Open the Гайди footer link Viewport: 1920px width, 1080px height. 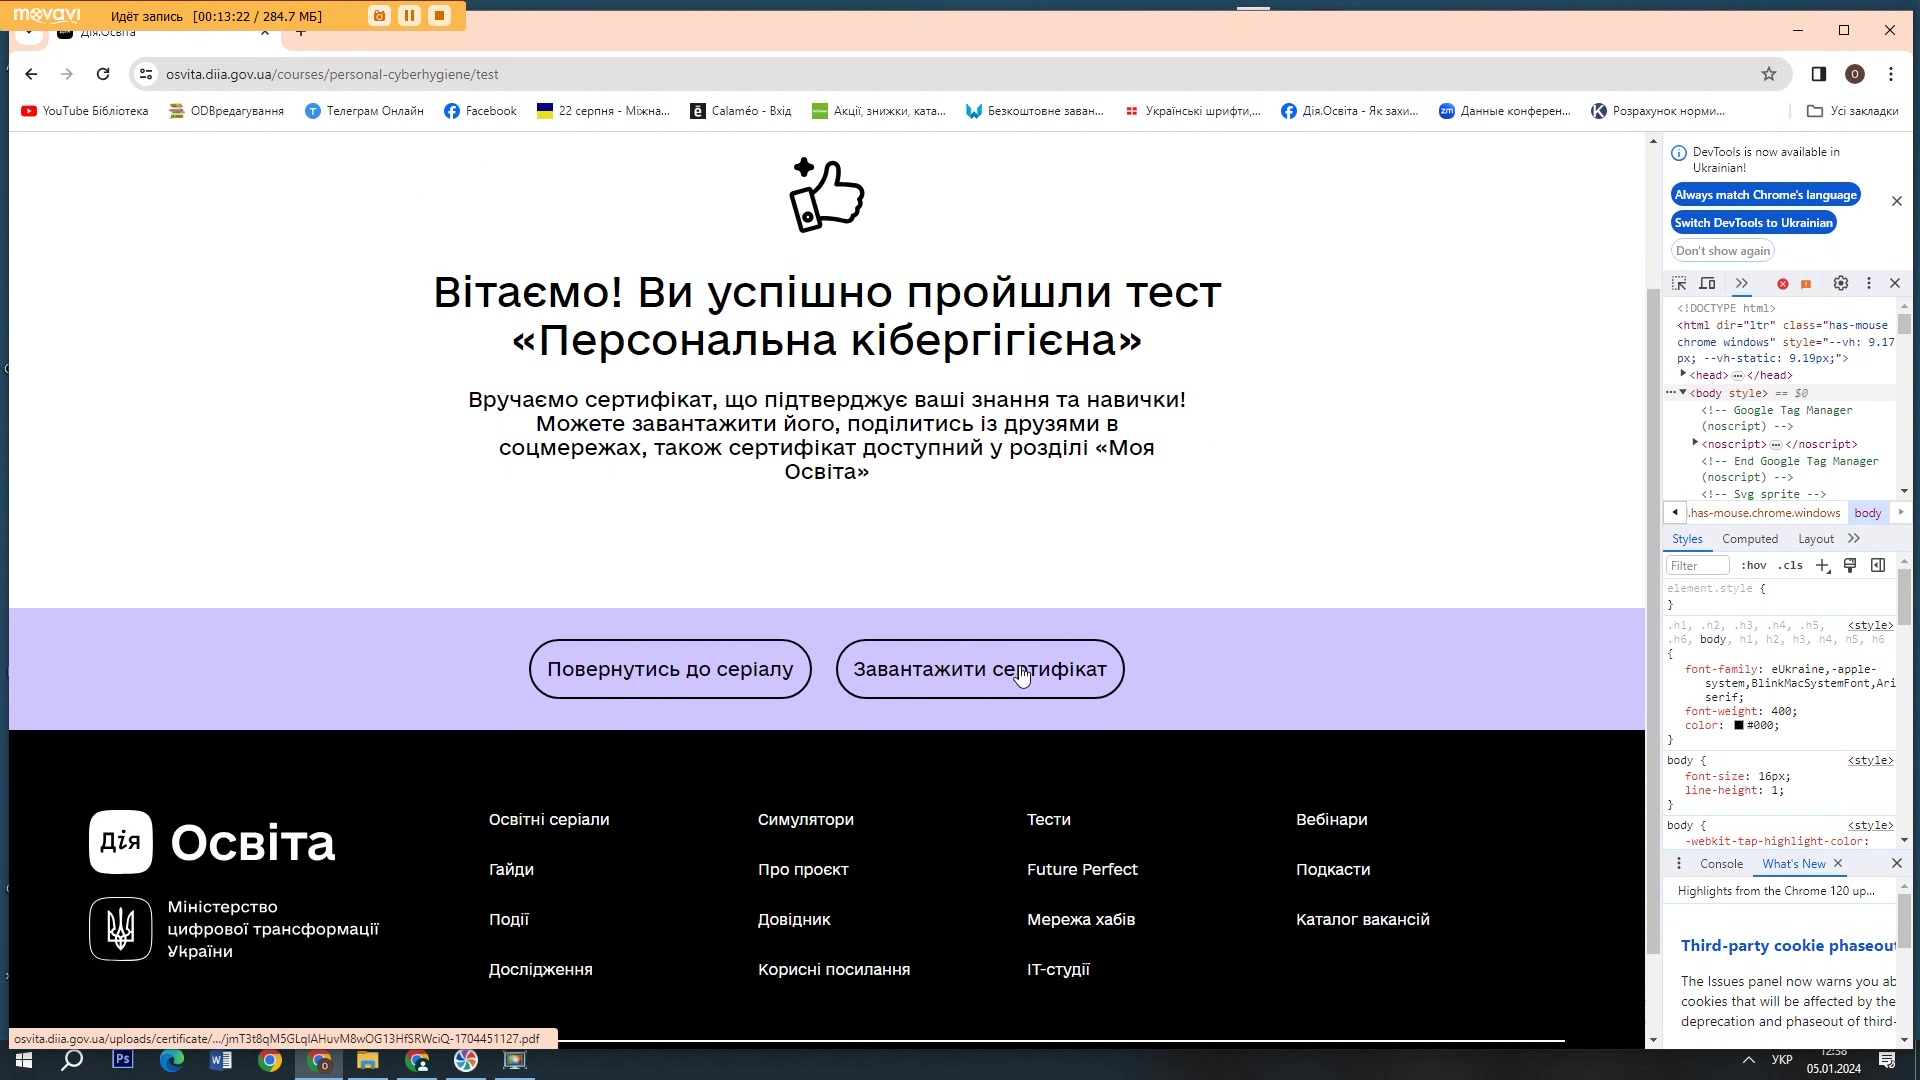pos(511,869)
